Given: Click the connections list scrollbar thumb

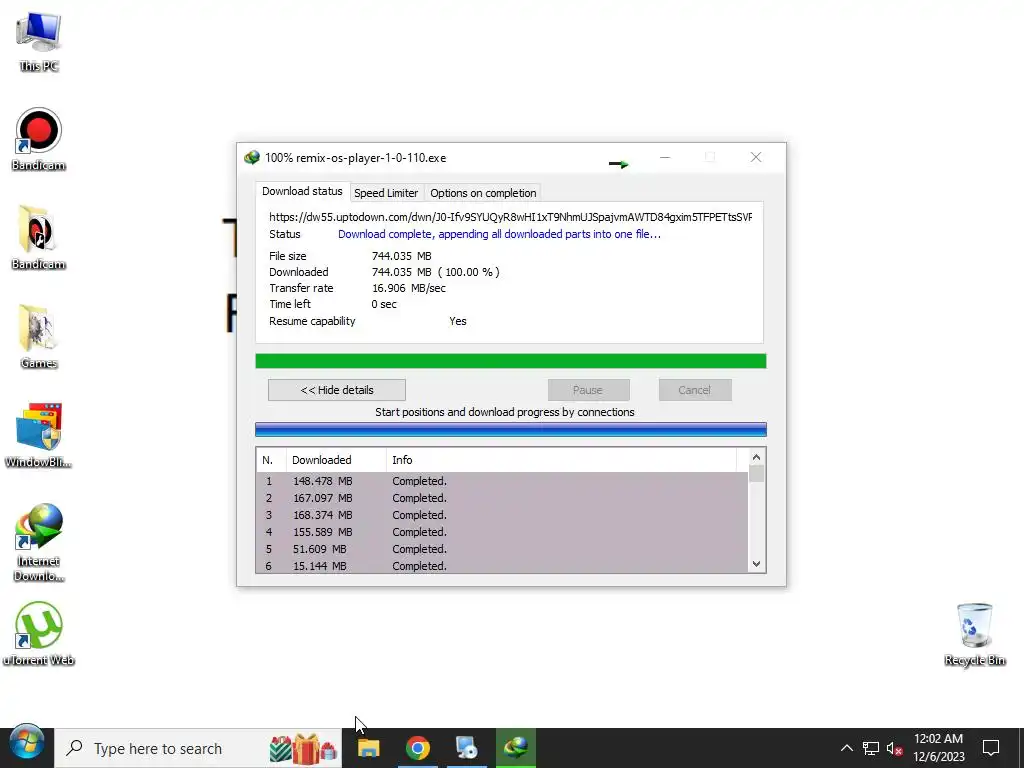Looking at the screenshot, I should click(756, 473).
